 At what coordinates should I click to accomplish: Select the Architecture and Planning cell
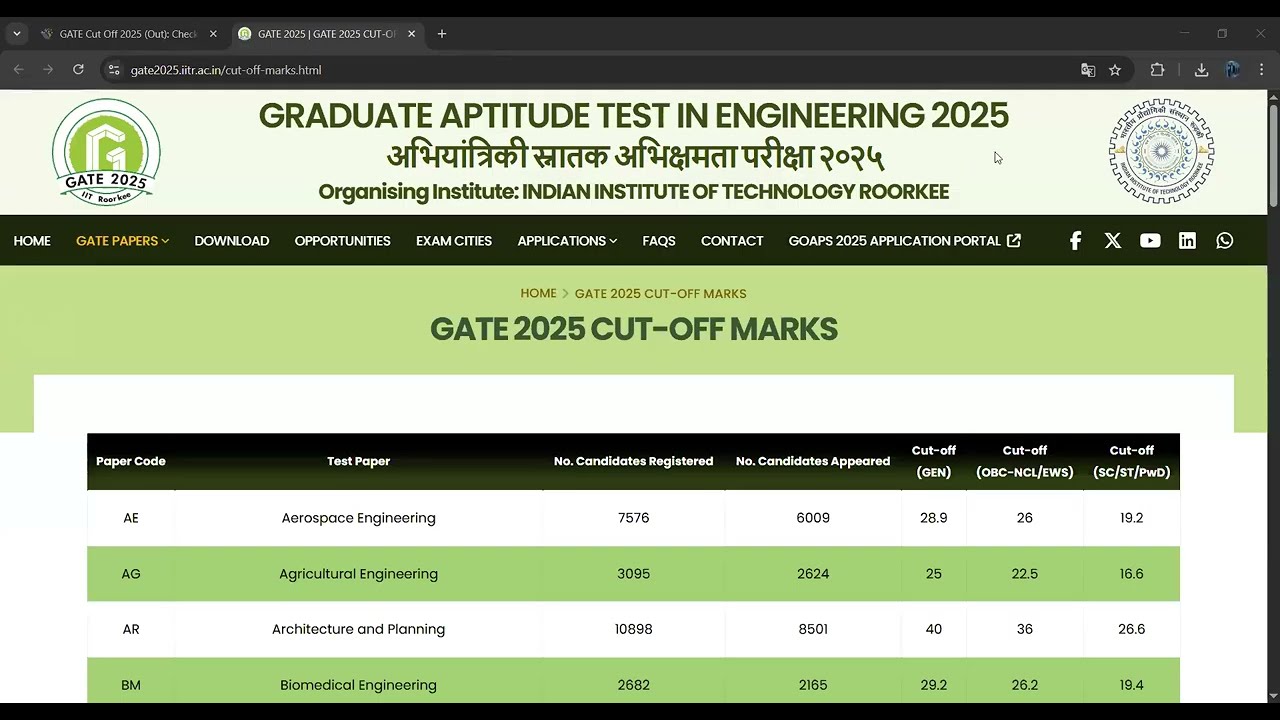(358, 629)
